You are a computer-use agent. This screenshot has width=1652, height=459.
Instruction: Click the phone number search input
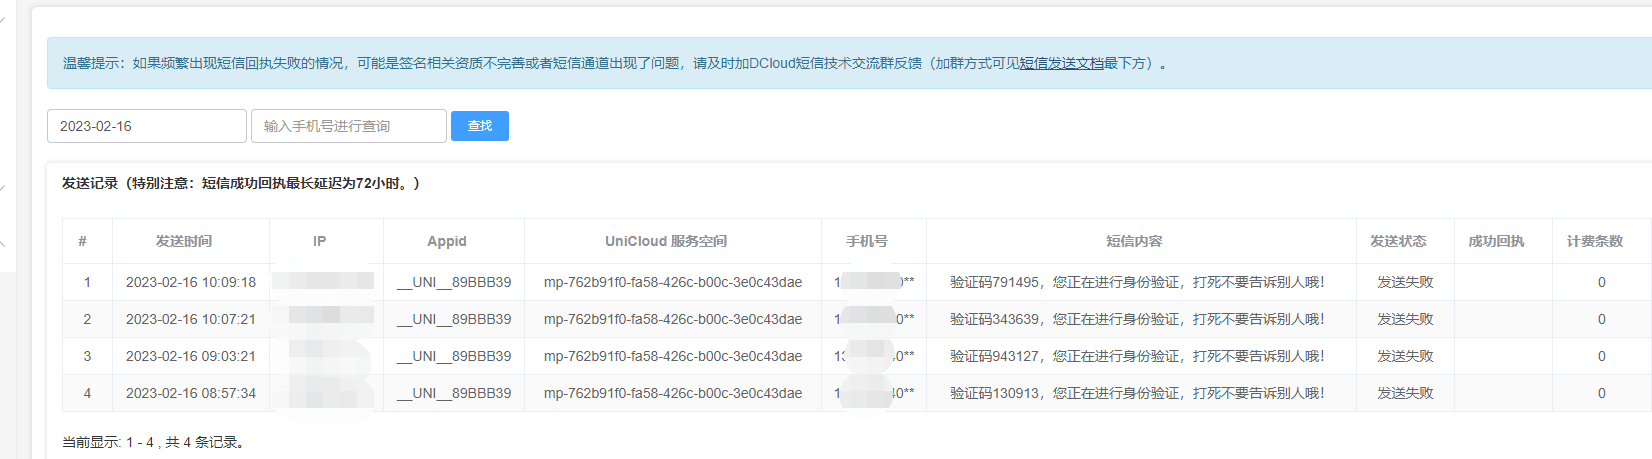pos(348,126)
